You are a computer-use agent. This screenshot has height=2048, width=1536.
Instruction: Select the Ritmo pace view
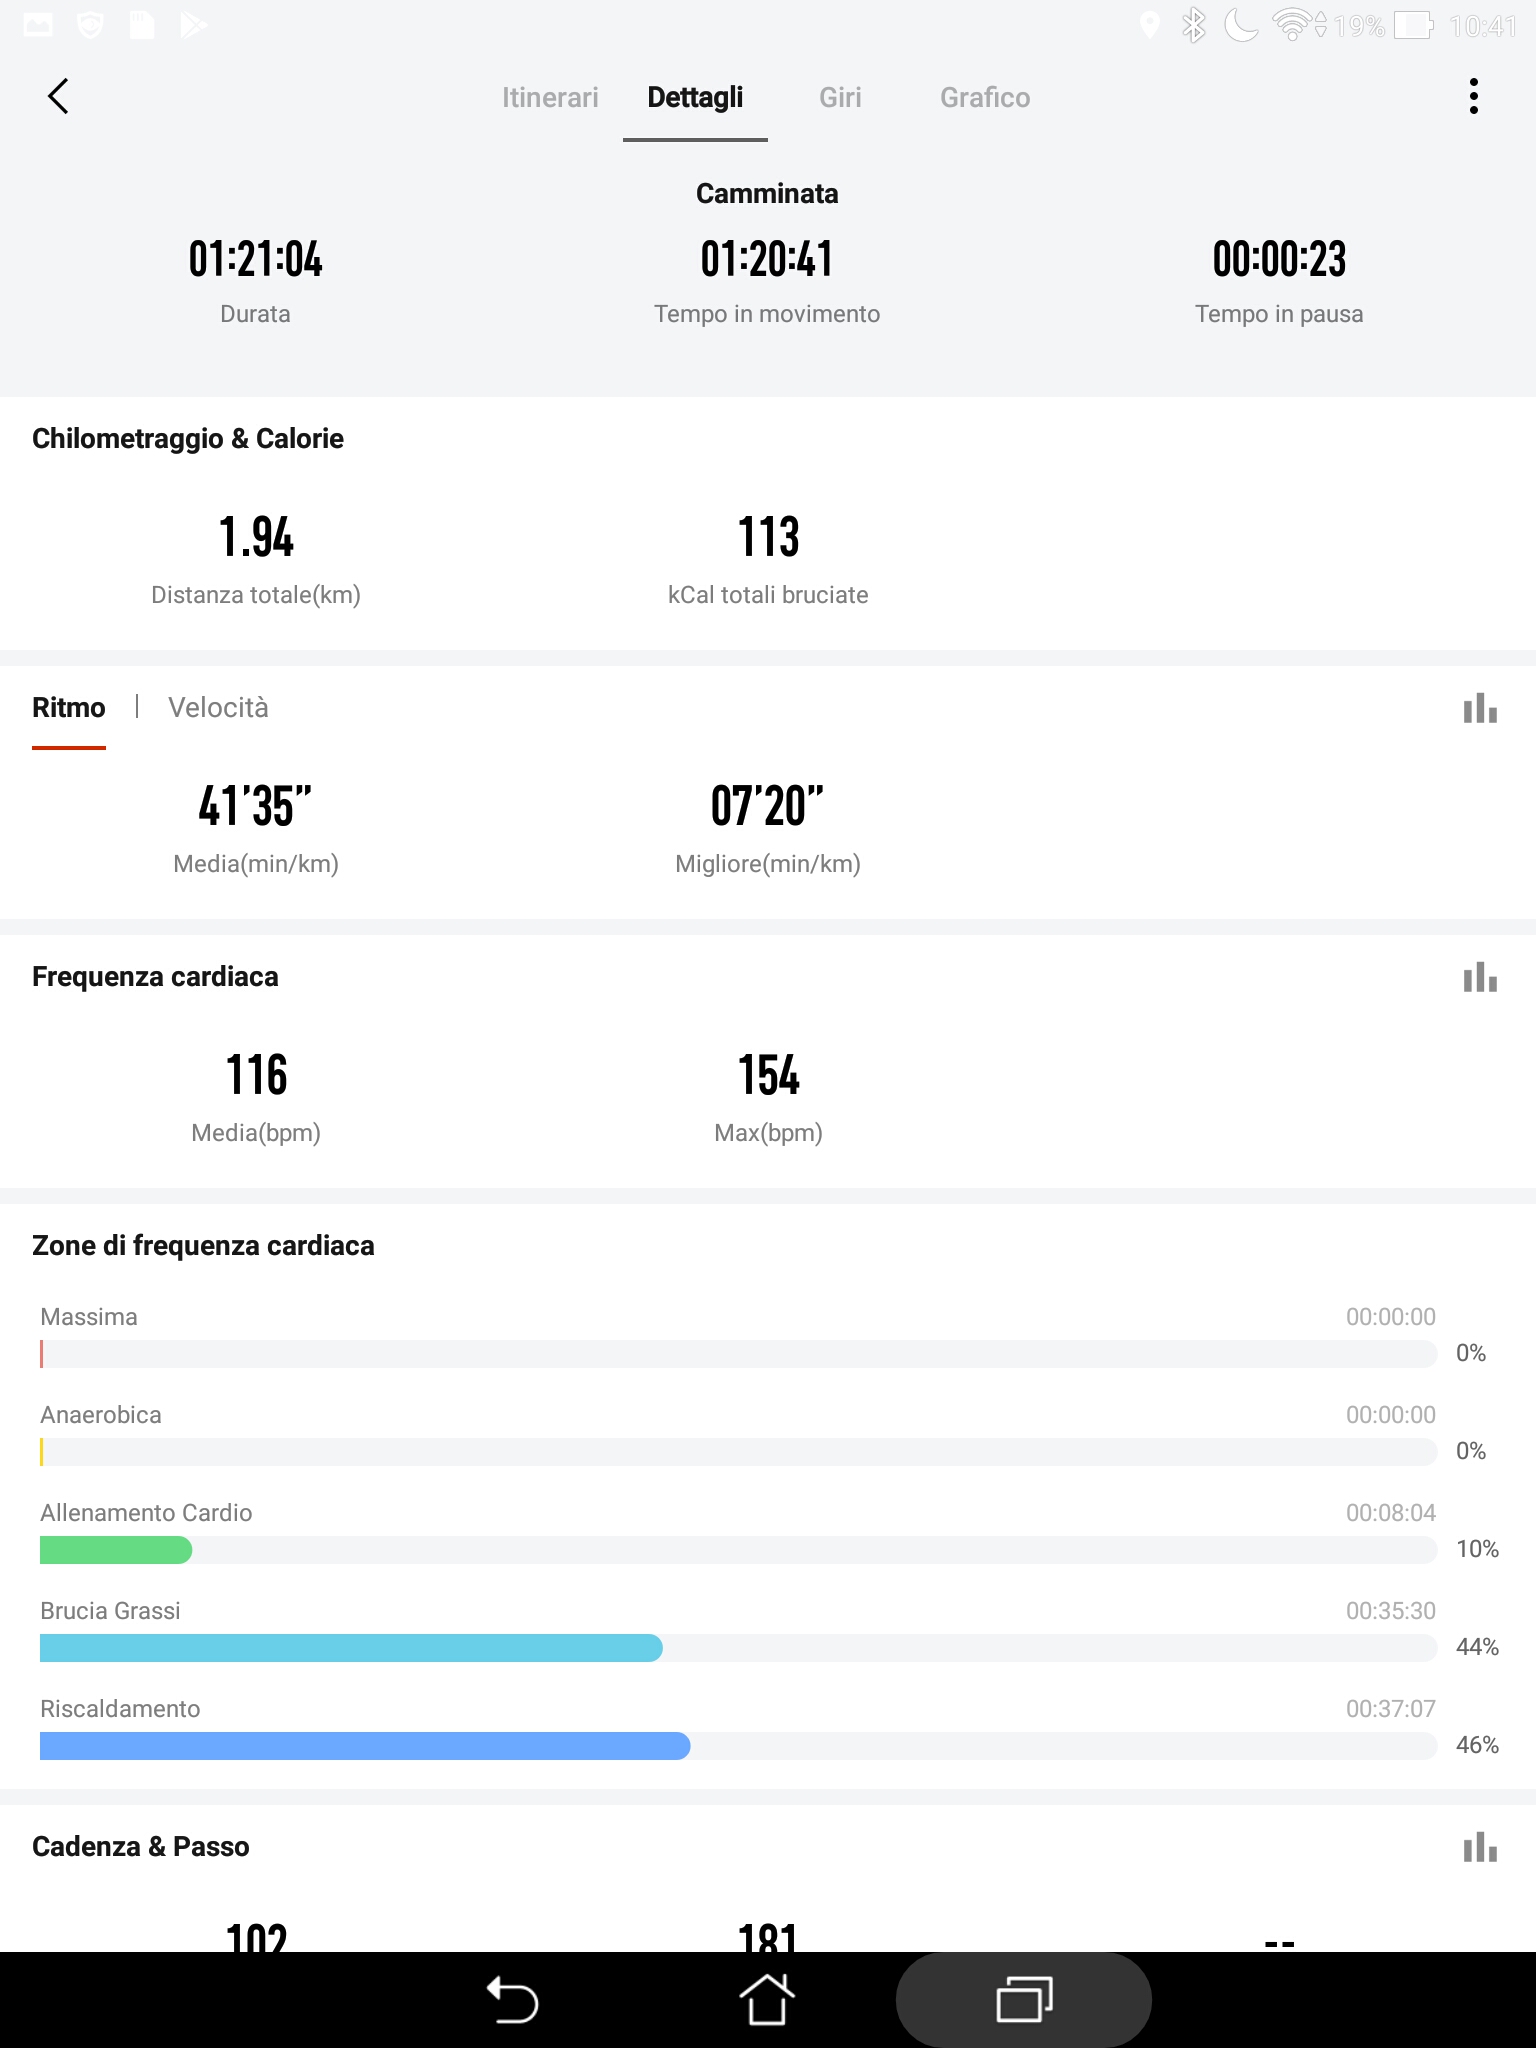coord(68,708)
